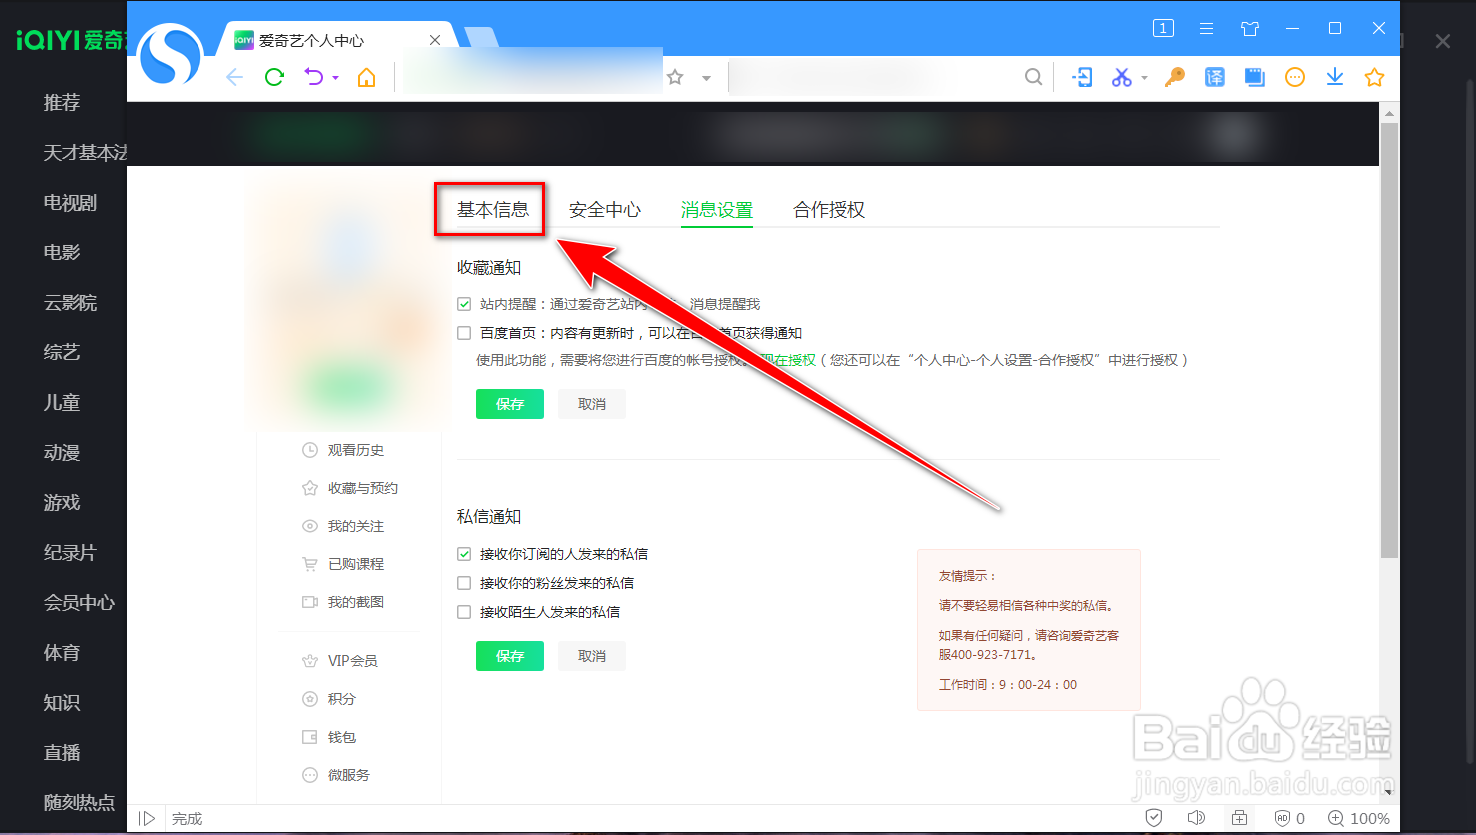This screenshot has height=835, width=1476.
Task: Save the 收藏通知 settings
Action: click(x=510, y=404)
